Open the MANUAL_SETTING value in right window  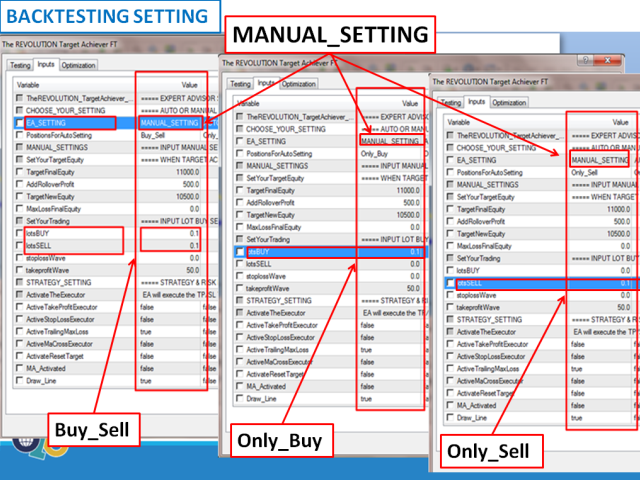pos(600,160)
